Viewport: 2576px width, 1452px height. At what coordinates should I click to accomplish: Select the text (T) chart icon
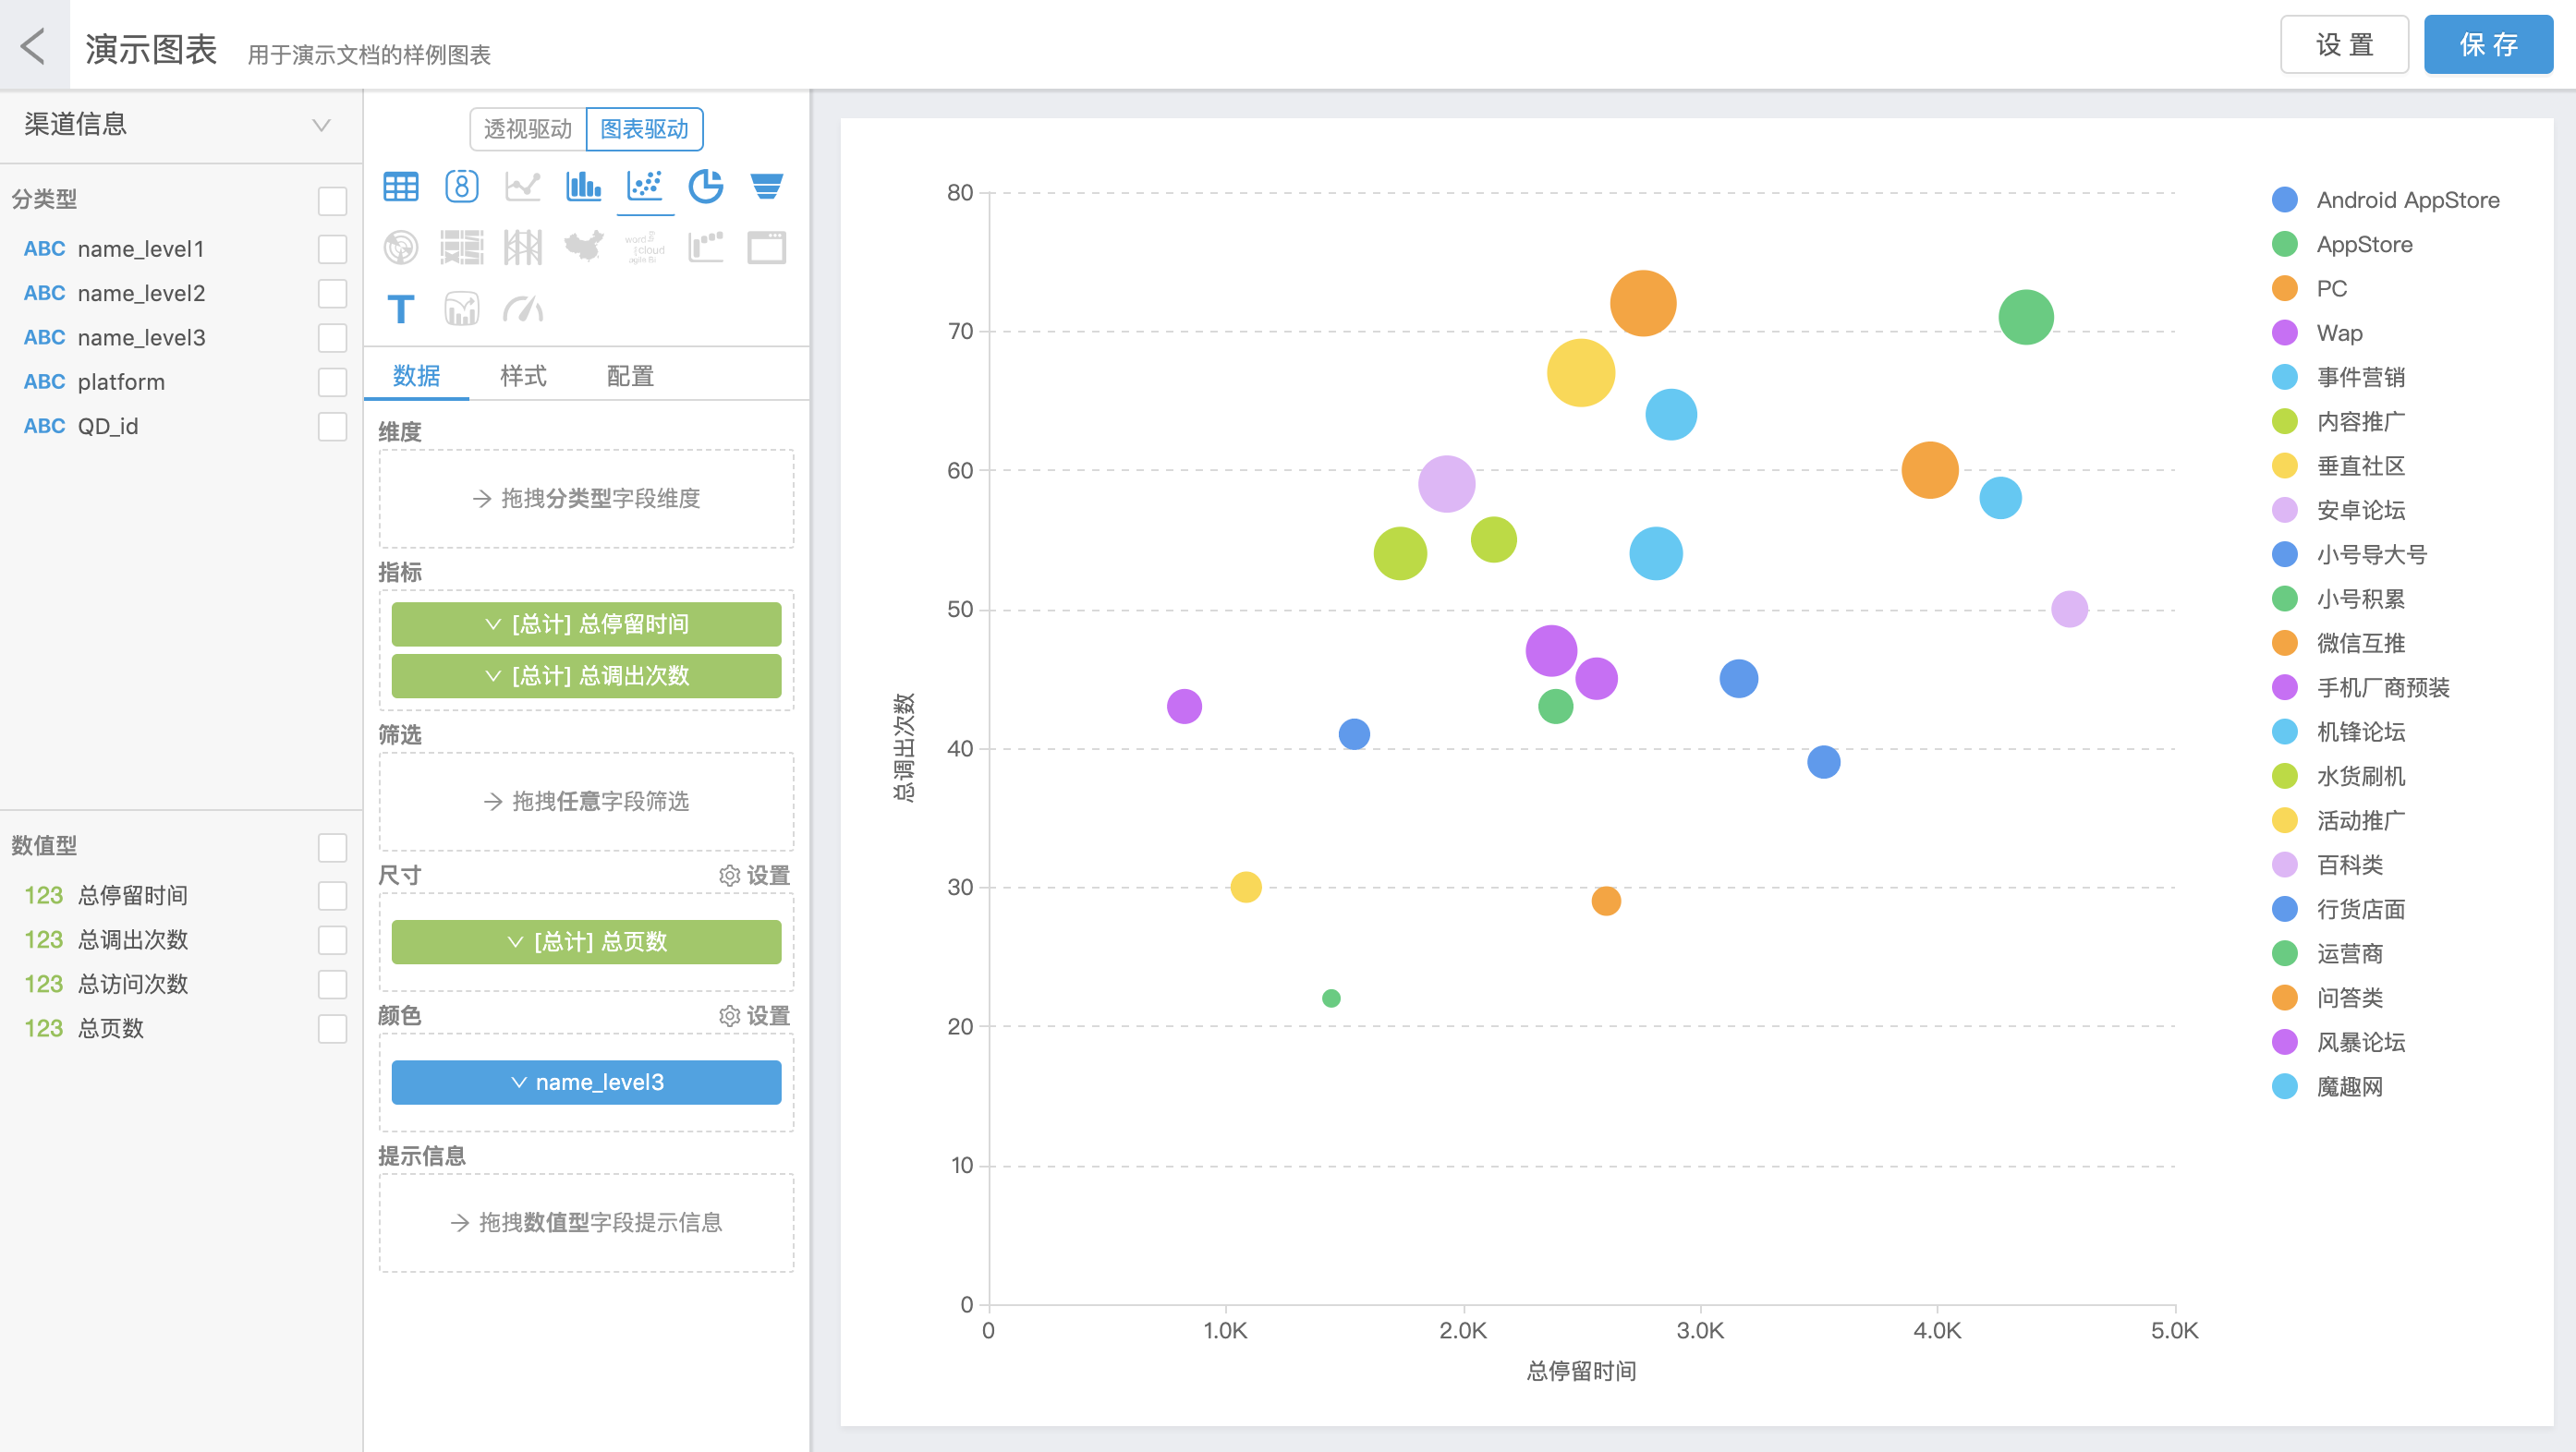(401, 309)
